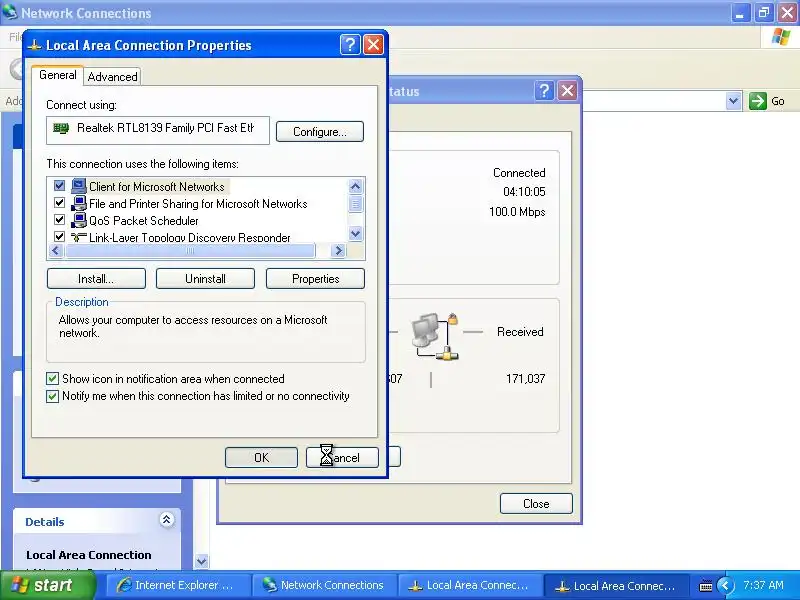Click the Status dialog help question mark
The width and height of the screenshot is (800, 600).
coord(544,91)
